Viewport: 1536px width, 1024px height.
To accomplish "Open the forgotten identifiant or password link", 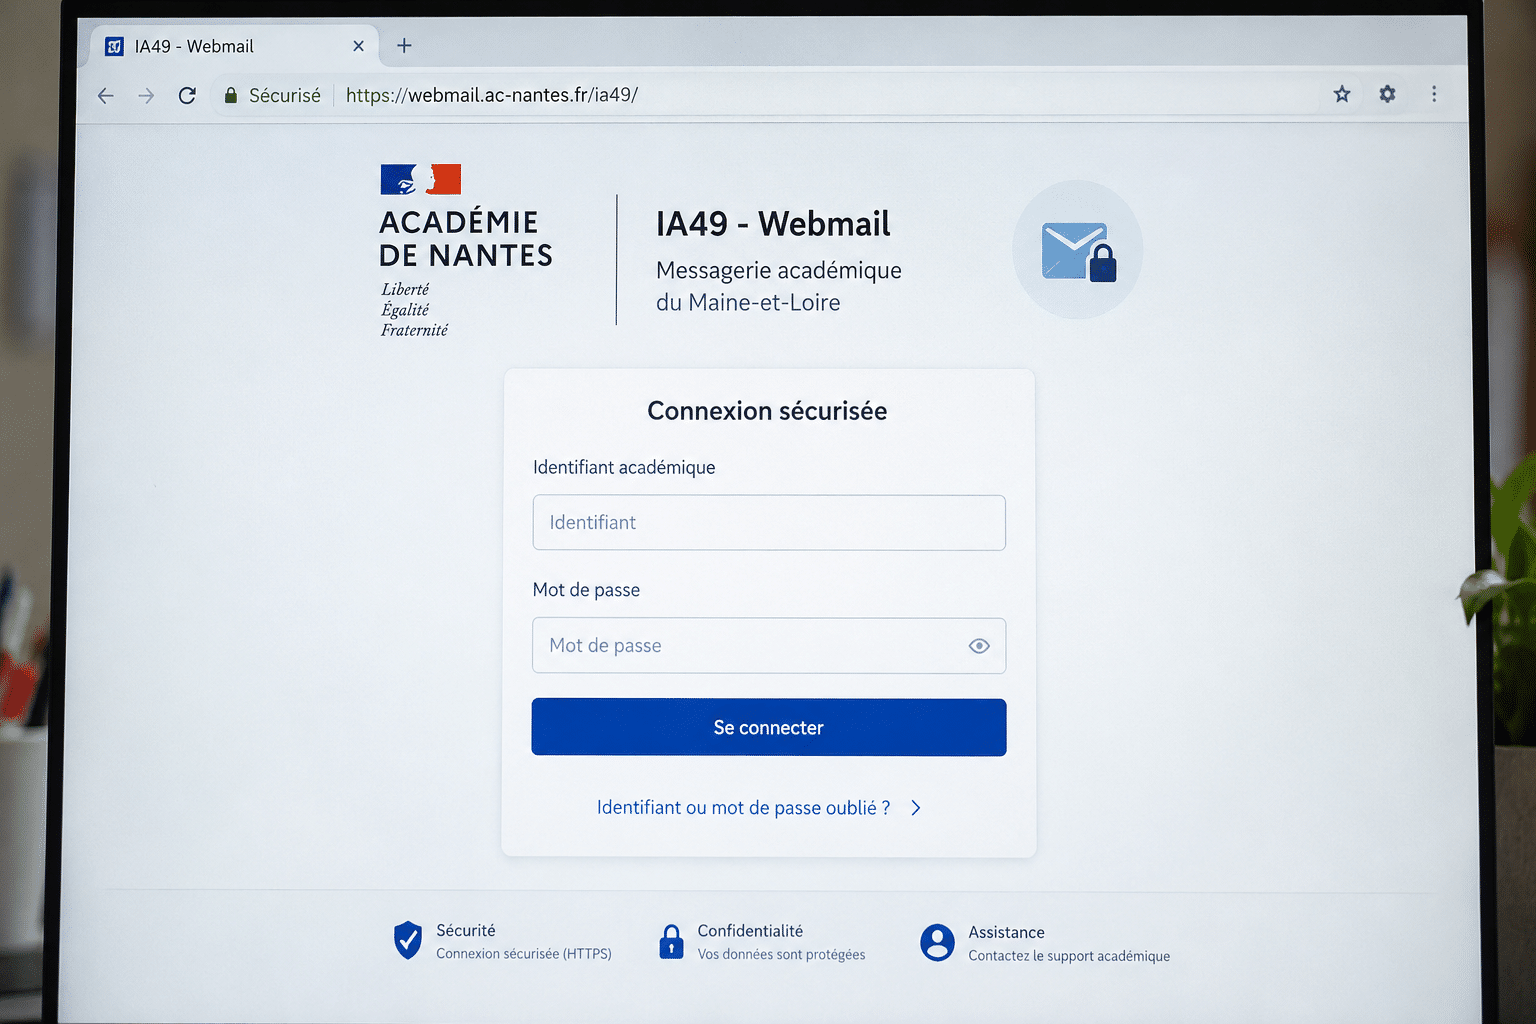I will pos(743,808).
